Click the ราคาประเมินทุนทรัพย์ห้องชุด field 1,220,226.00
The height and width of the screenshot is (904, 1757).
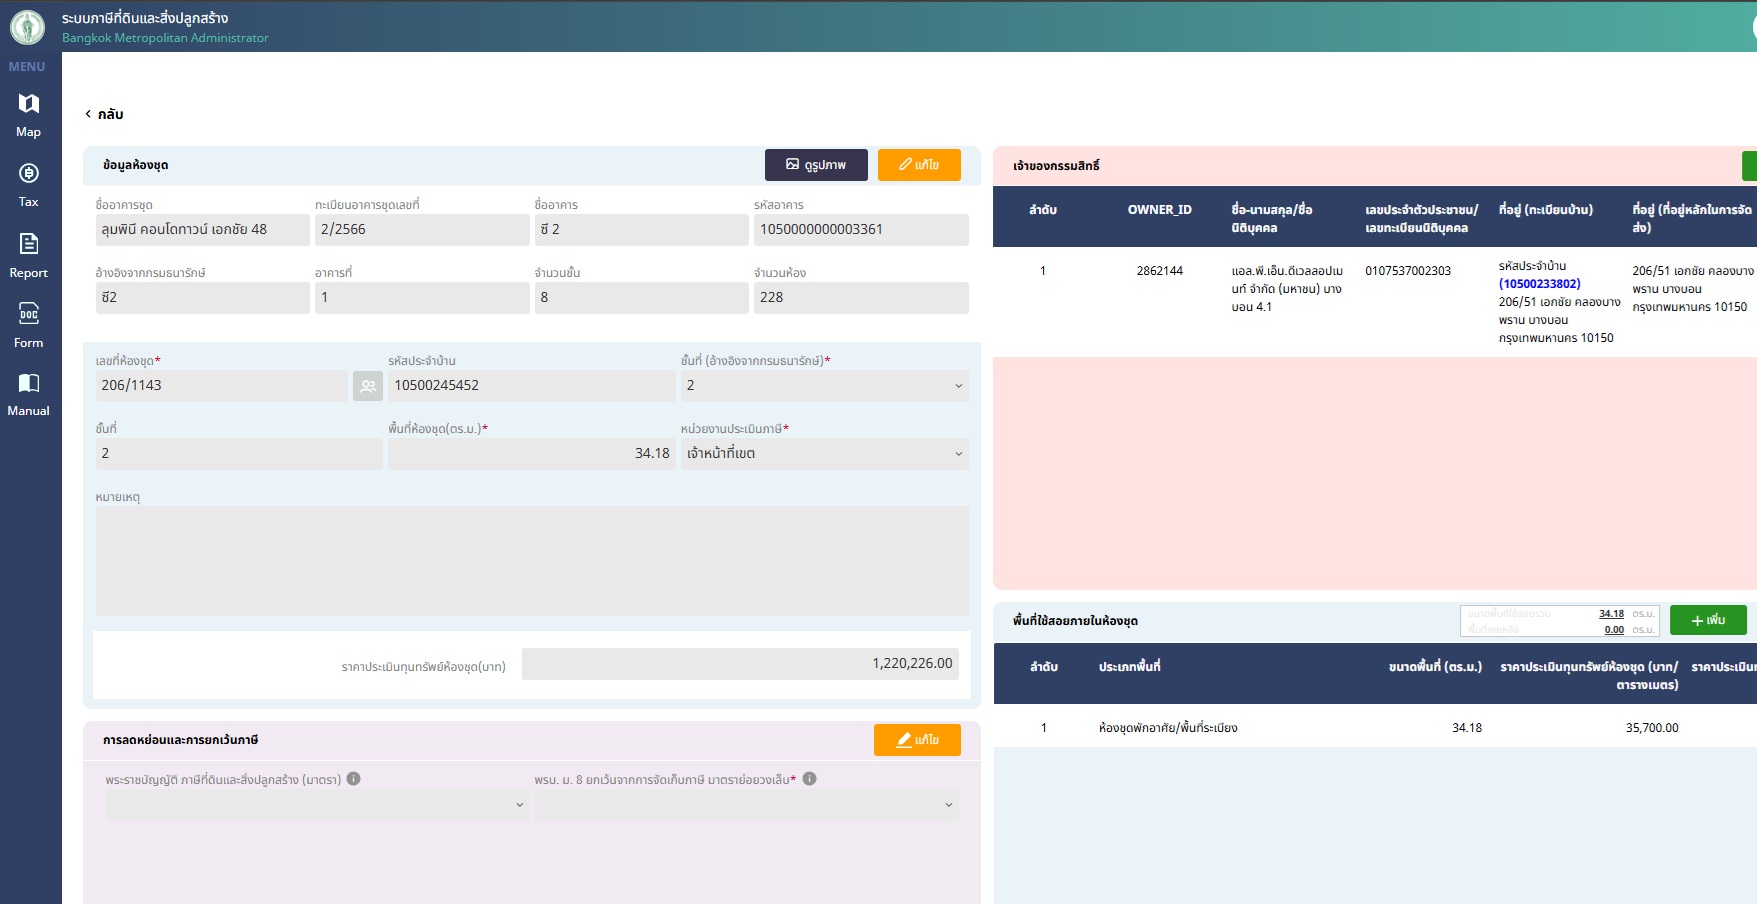tap(740, 664)
